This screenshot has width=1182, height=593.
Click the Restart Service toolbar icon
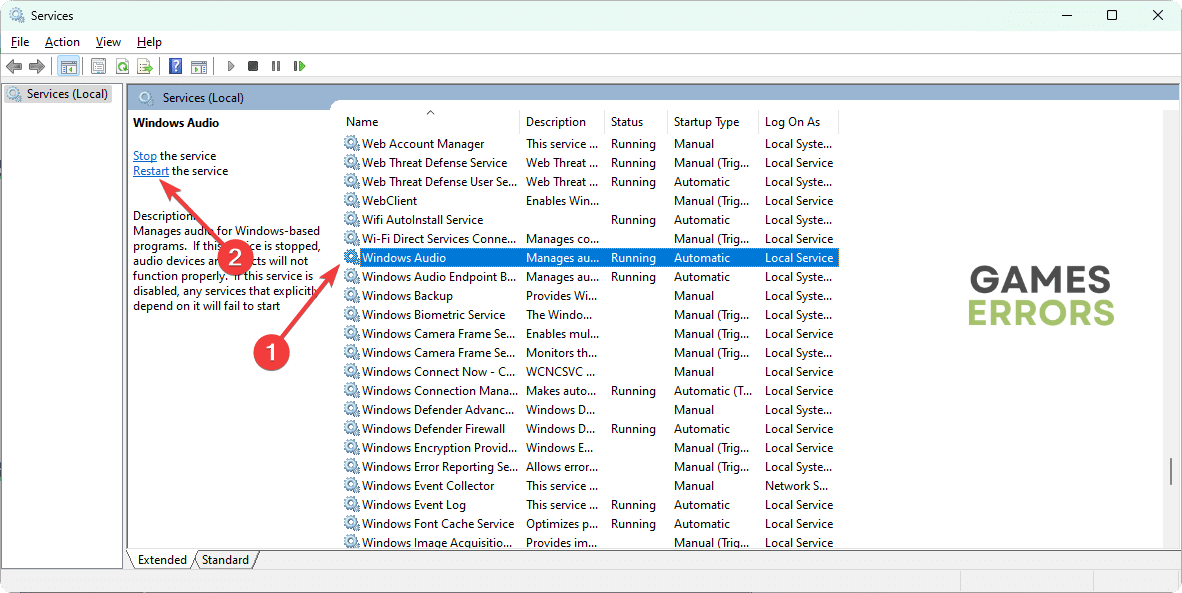[299, 66]
